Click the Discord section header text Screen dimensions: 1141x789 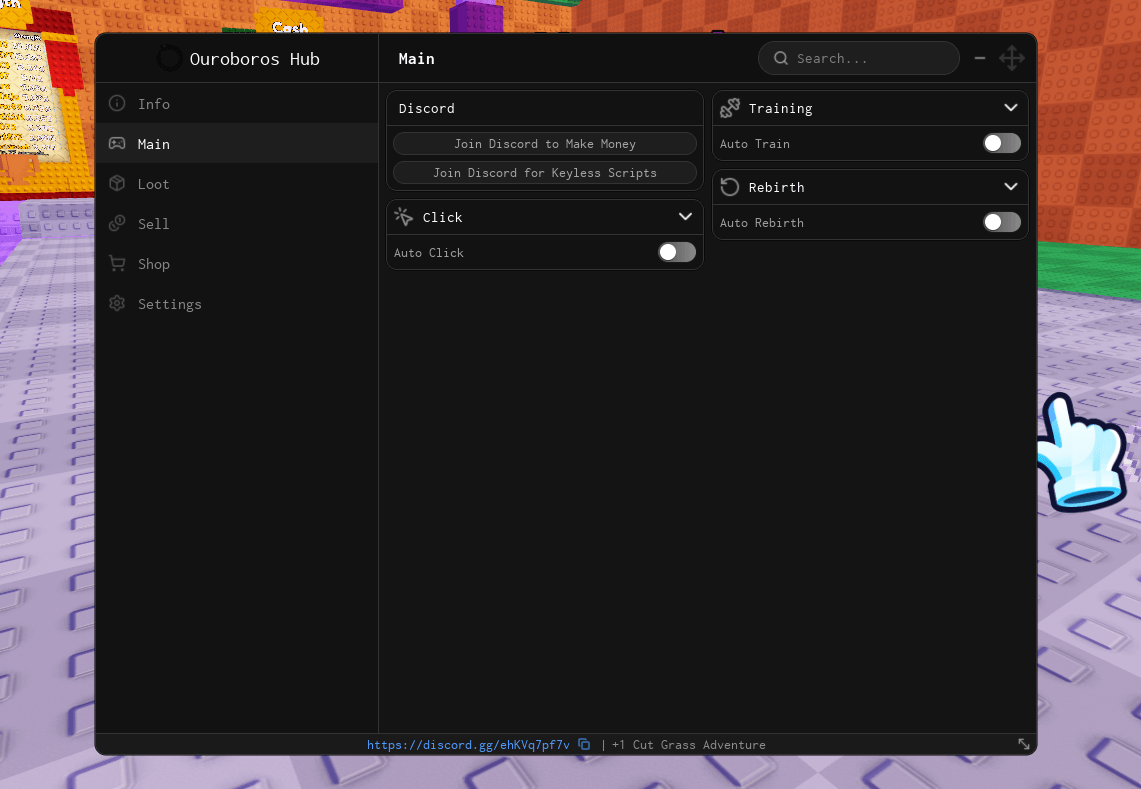pos(426,108)
